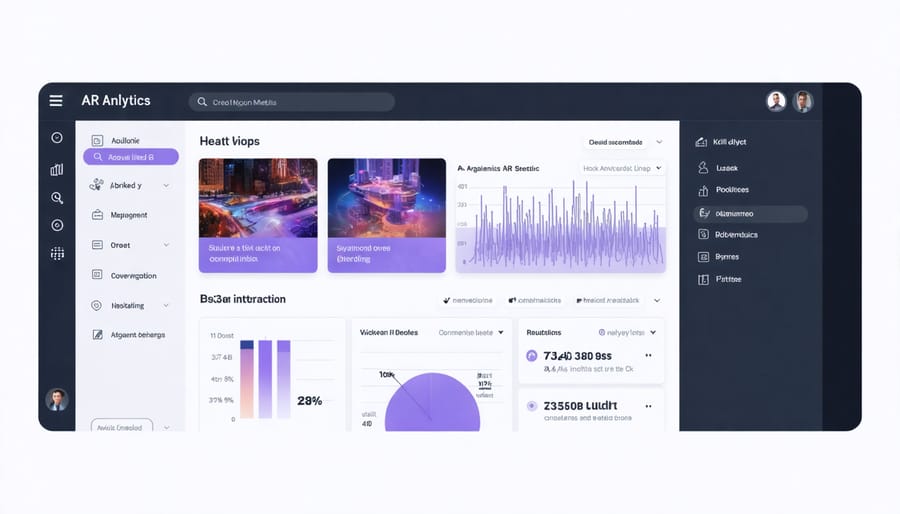Click the outlined button at sidebar bottom
The image size is (900, 514).
click(x=121, y=427)
